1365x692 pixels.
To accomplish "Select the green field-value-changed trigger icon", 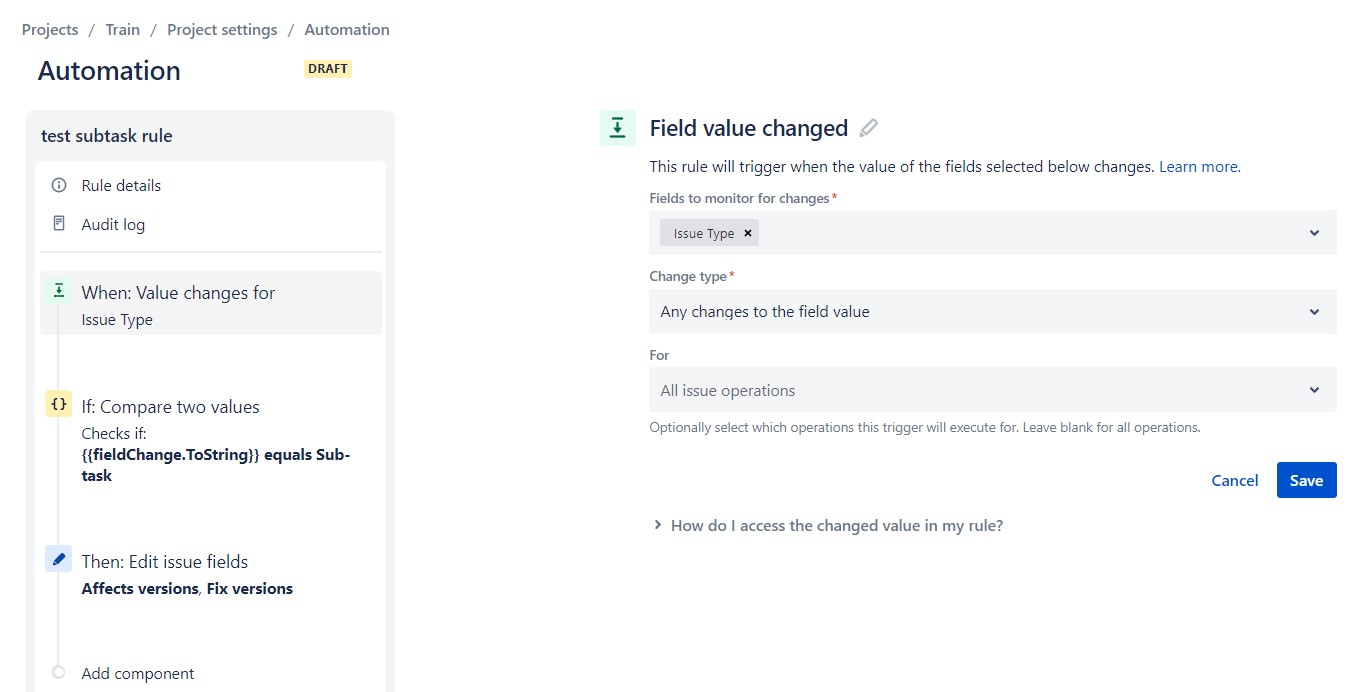I will coord(57,291).
